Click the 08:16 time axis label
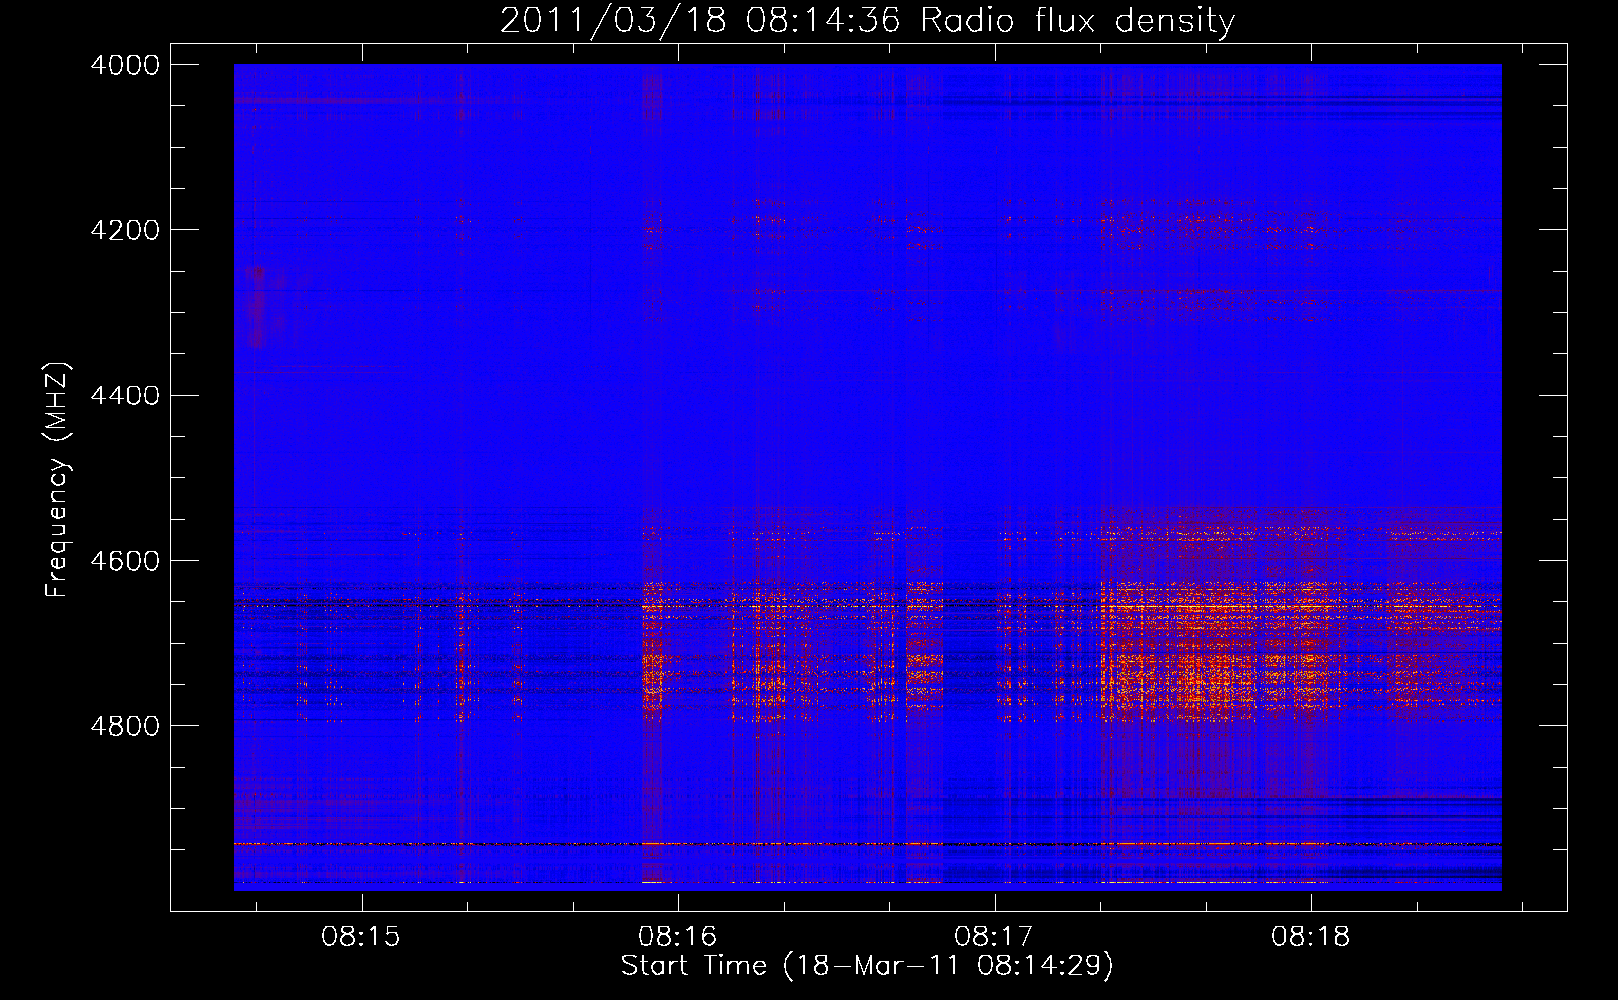This screenshot has width=1618, height=1000. coord(678,937)
